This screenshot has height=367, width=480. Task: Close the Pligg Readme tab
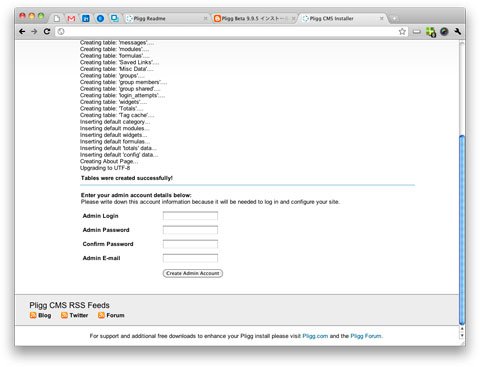205,19
